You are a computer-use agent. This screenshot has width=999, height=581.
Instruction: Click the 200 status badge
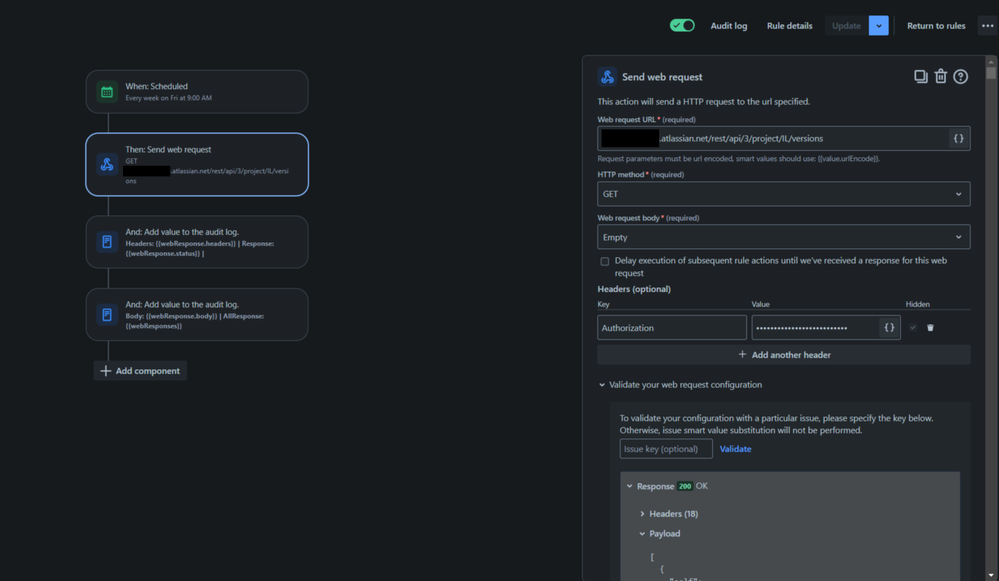pyautogui.click(x=685, y=486)
